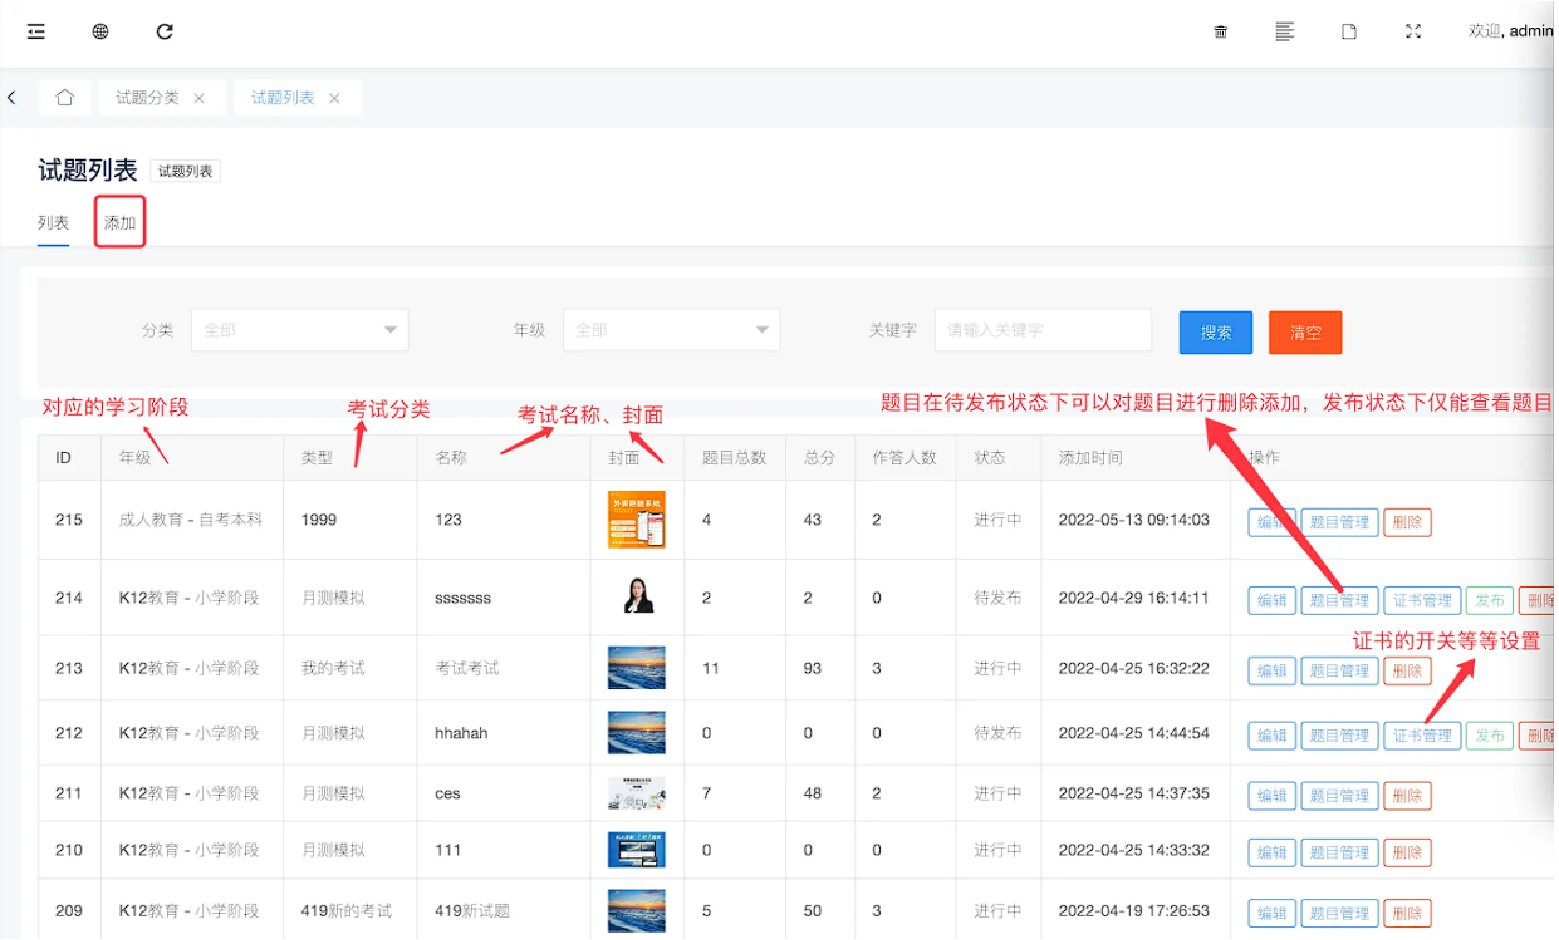Open the 年级 dropdown
The width and height of the screenshot is (1559, 940).
tap(671, 330)
